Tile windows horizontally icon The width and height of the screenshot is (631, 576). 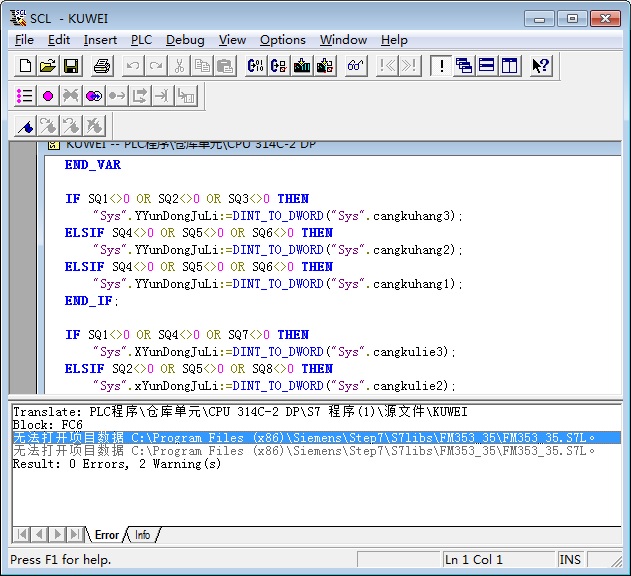[x=487, y=66]
